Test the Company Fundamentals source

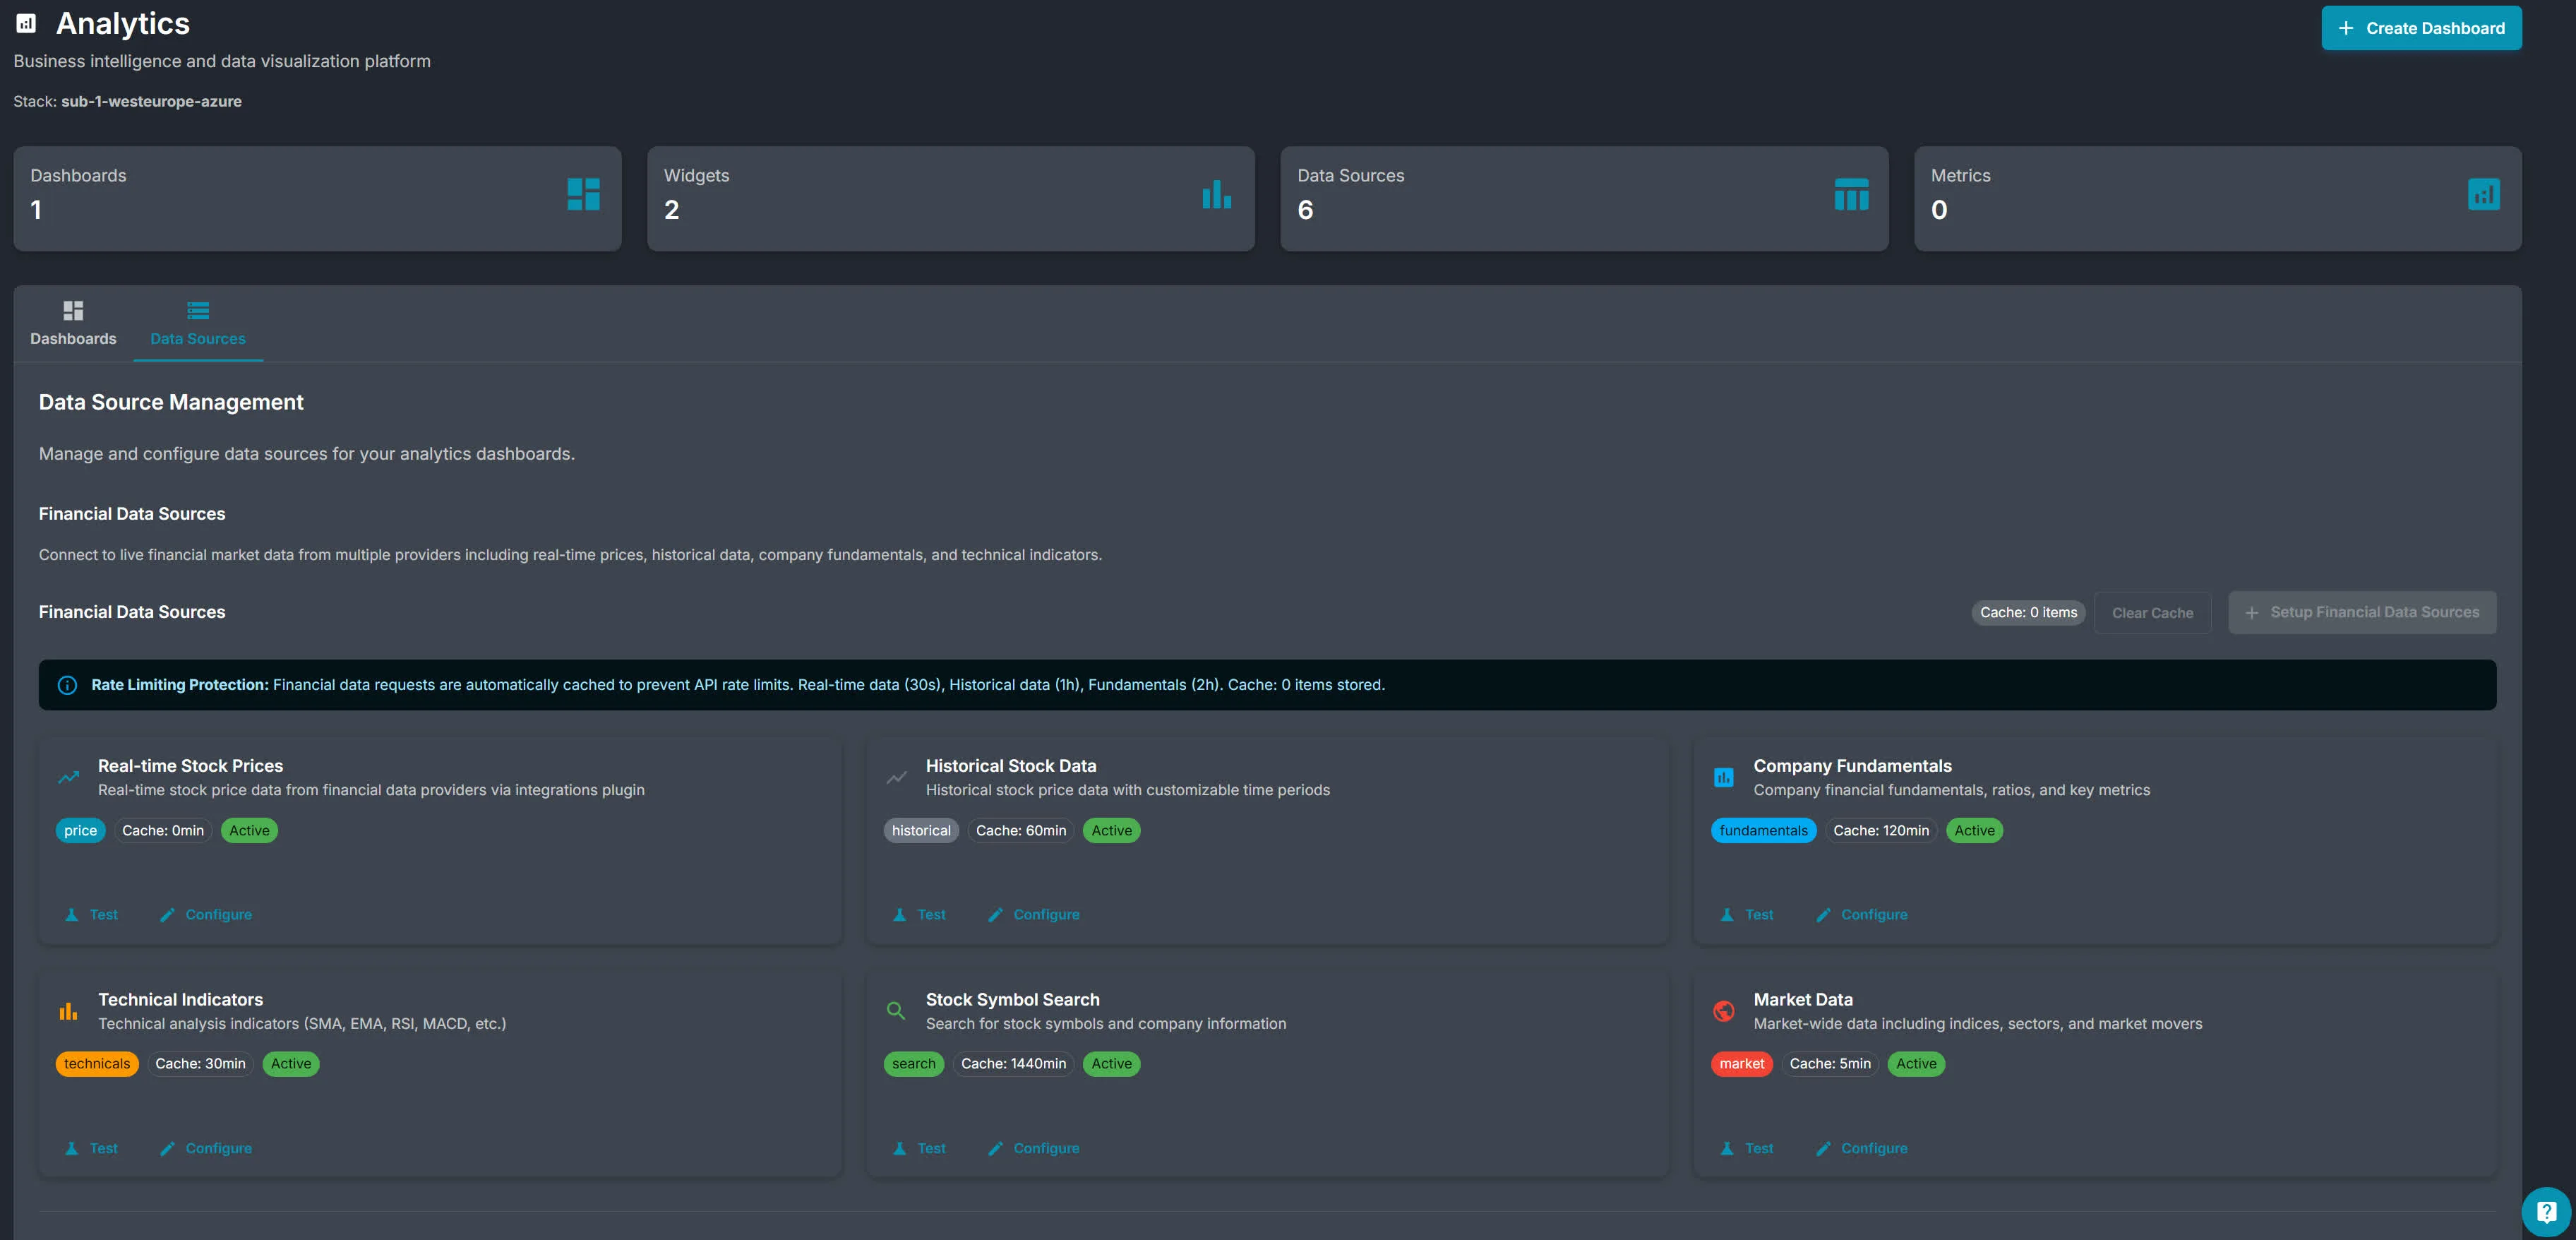pyautogui.click(x=1747, y=915)
